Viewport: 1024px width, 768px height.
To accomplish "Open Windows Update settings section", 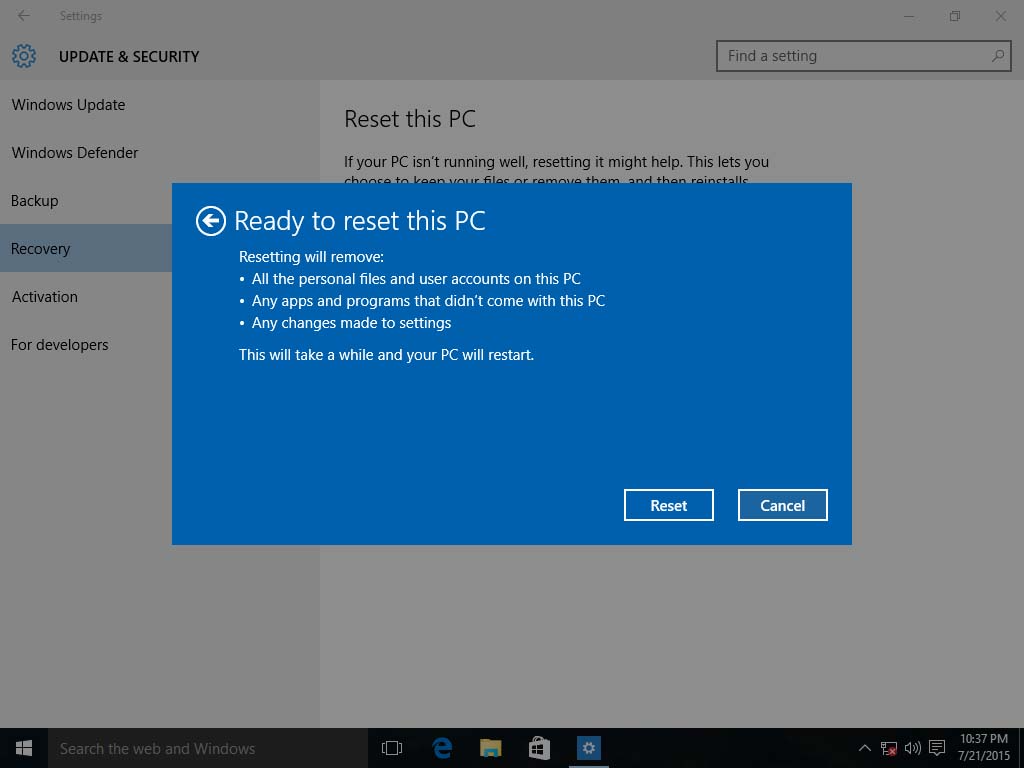I will click(x=69, y=104).
